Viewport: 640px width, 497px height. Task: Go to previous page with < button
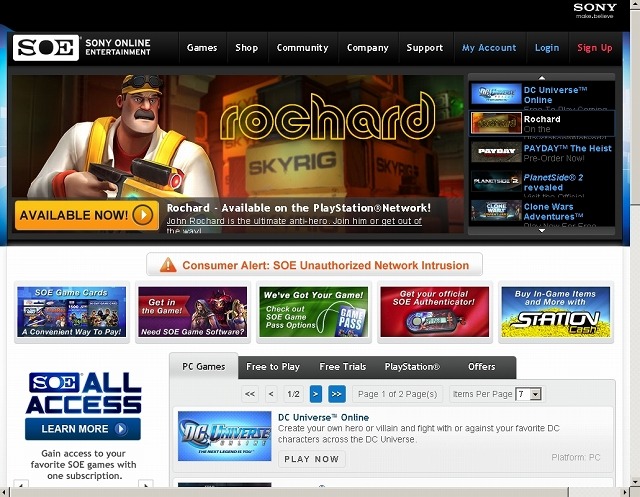tap(271, 394)
